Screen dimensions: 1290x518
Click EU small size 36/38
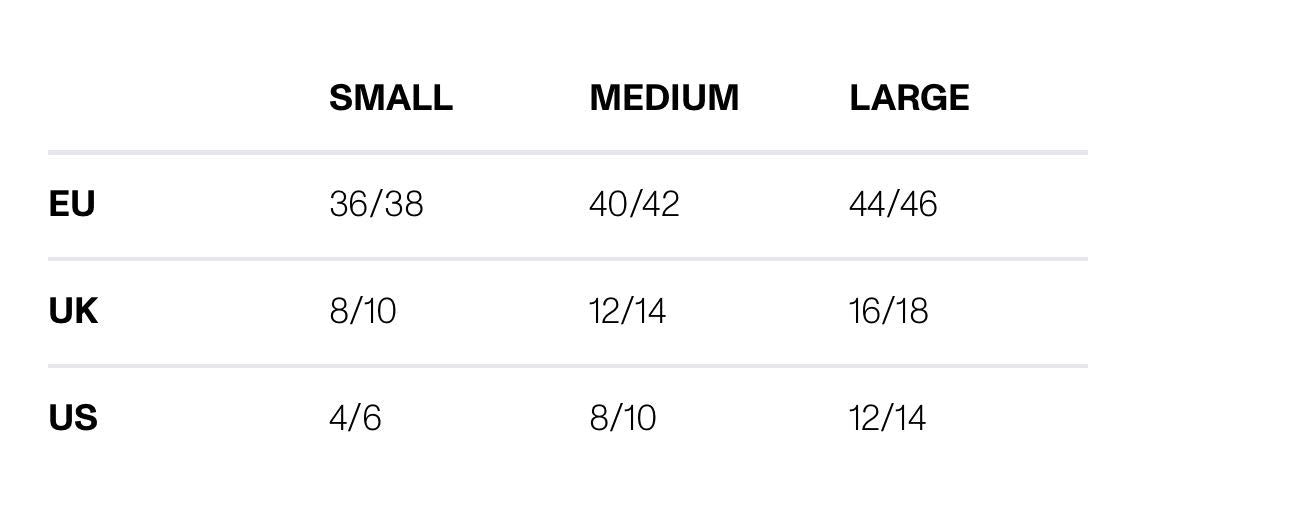376,204
